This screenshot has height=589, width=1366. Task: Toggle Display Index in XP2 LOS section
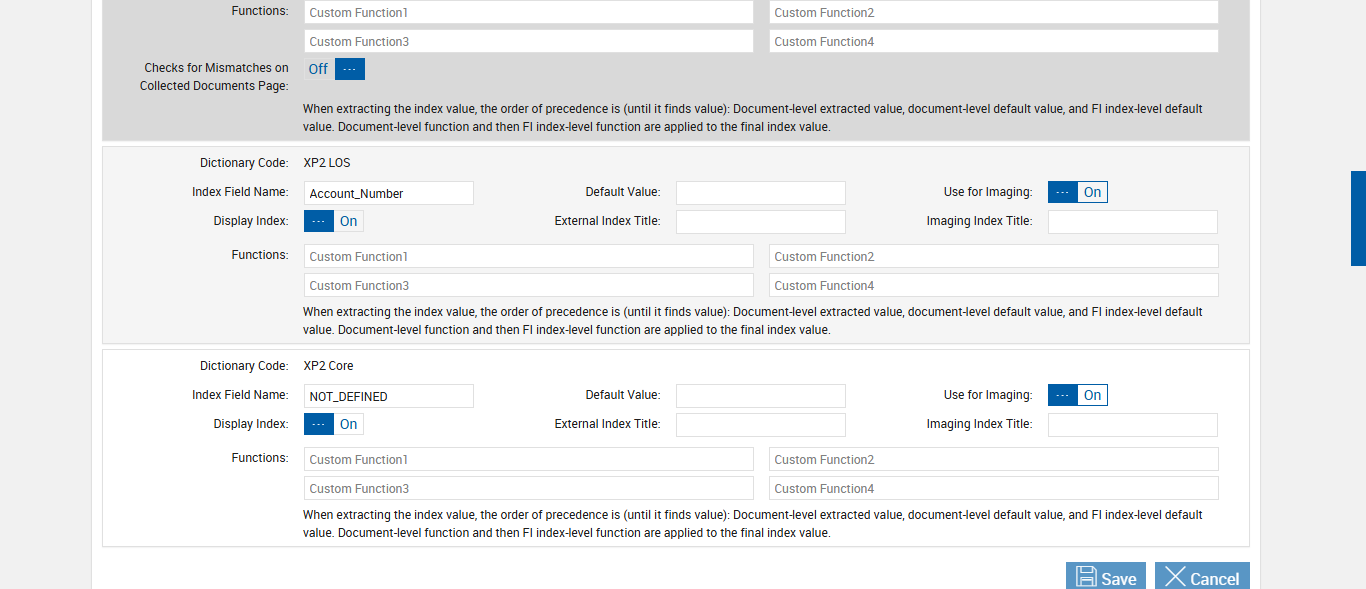[333, 221]
